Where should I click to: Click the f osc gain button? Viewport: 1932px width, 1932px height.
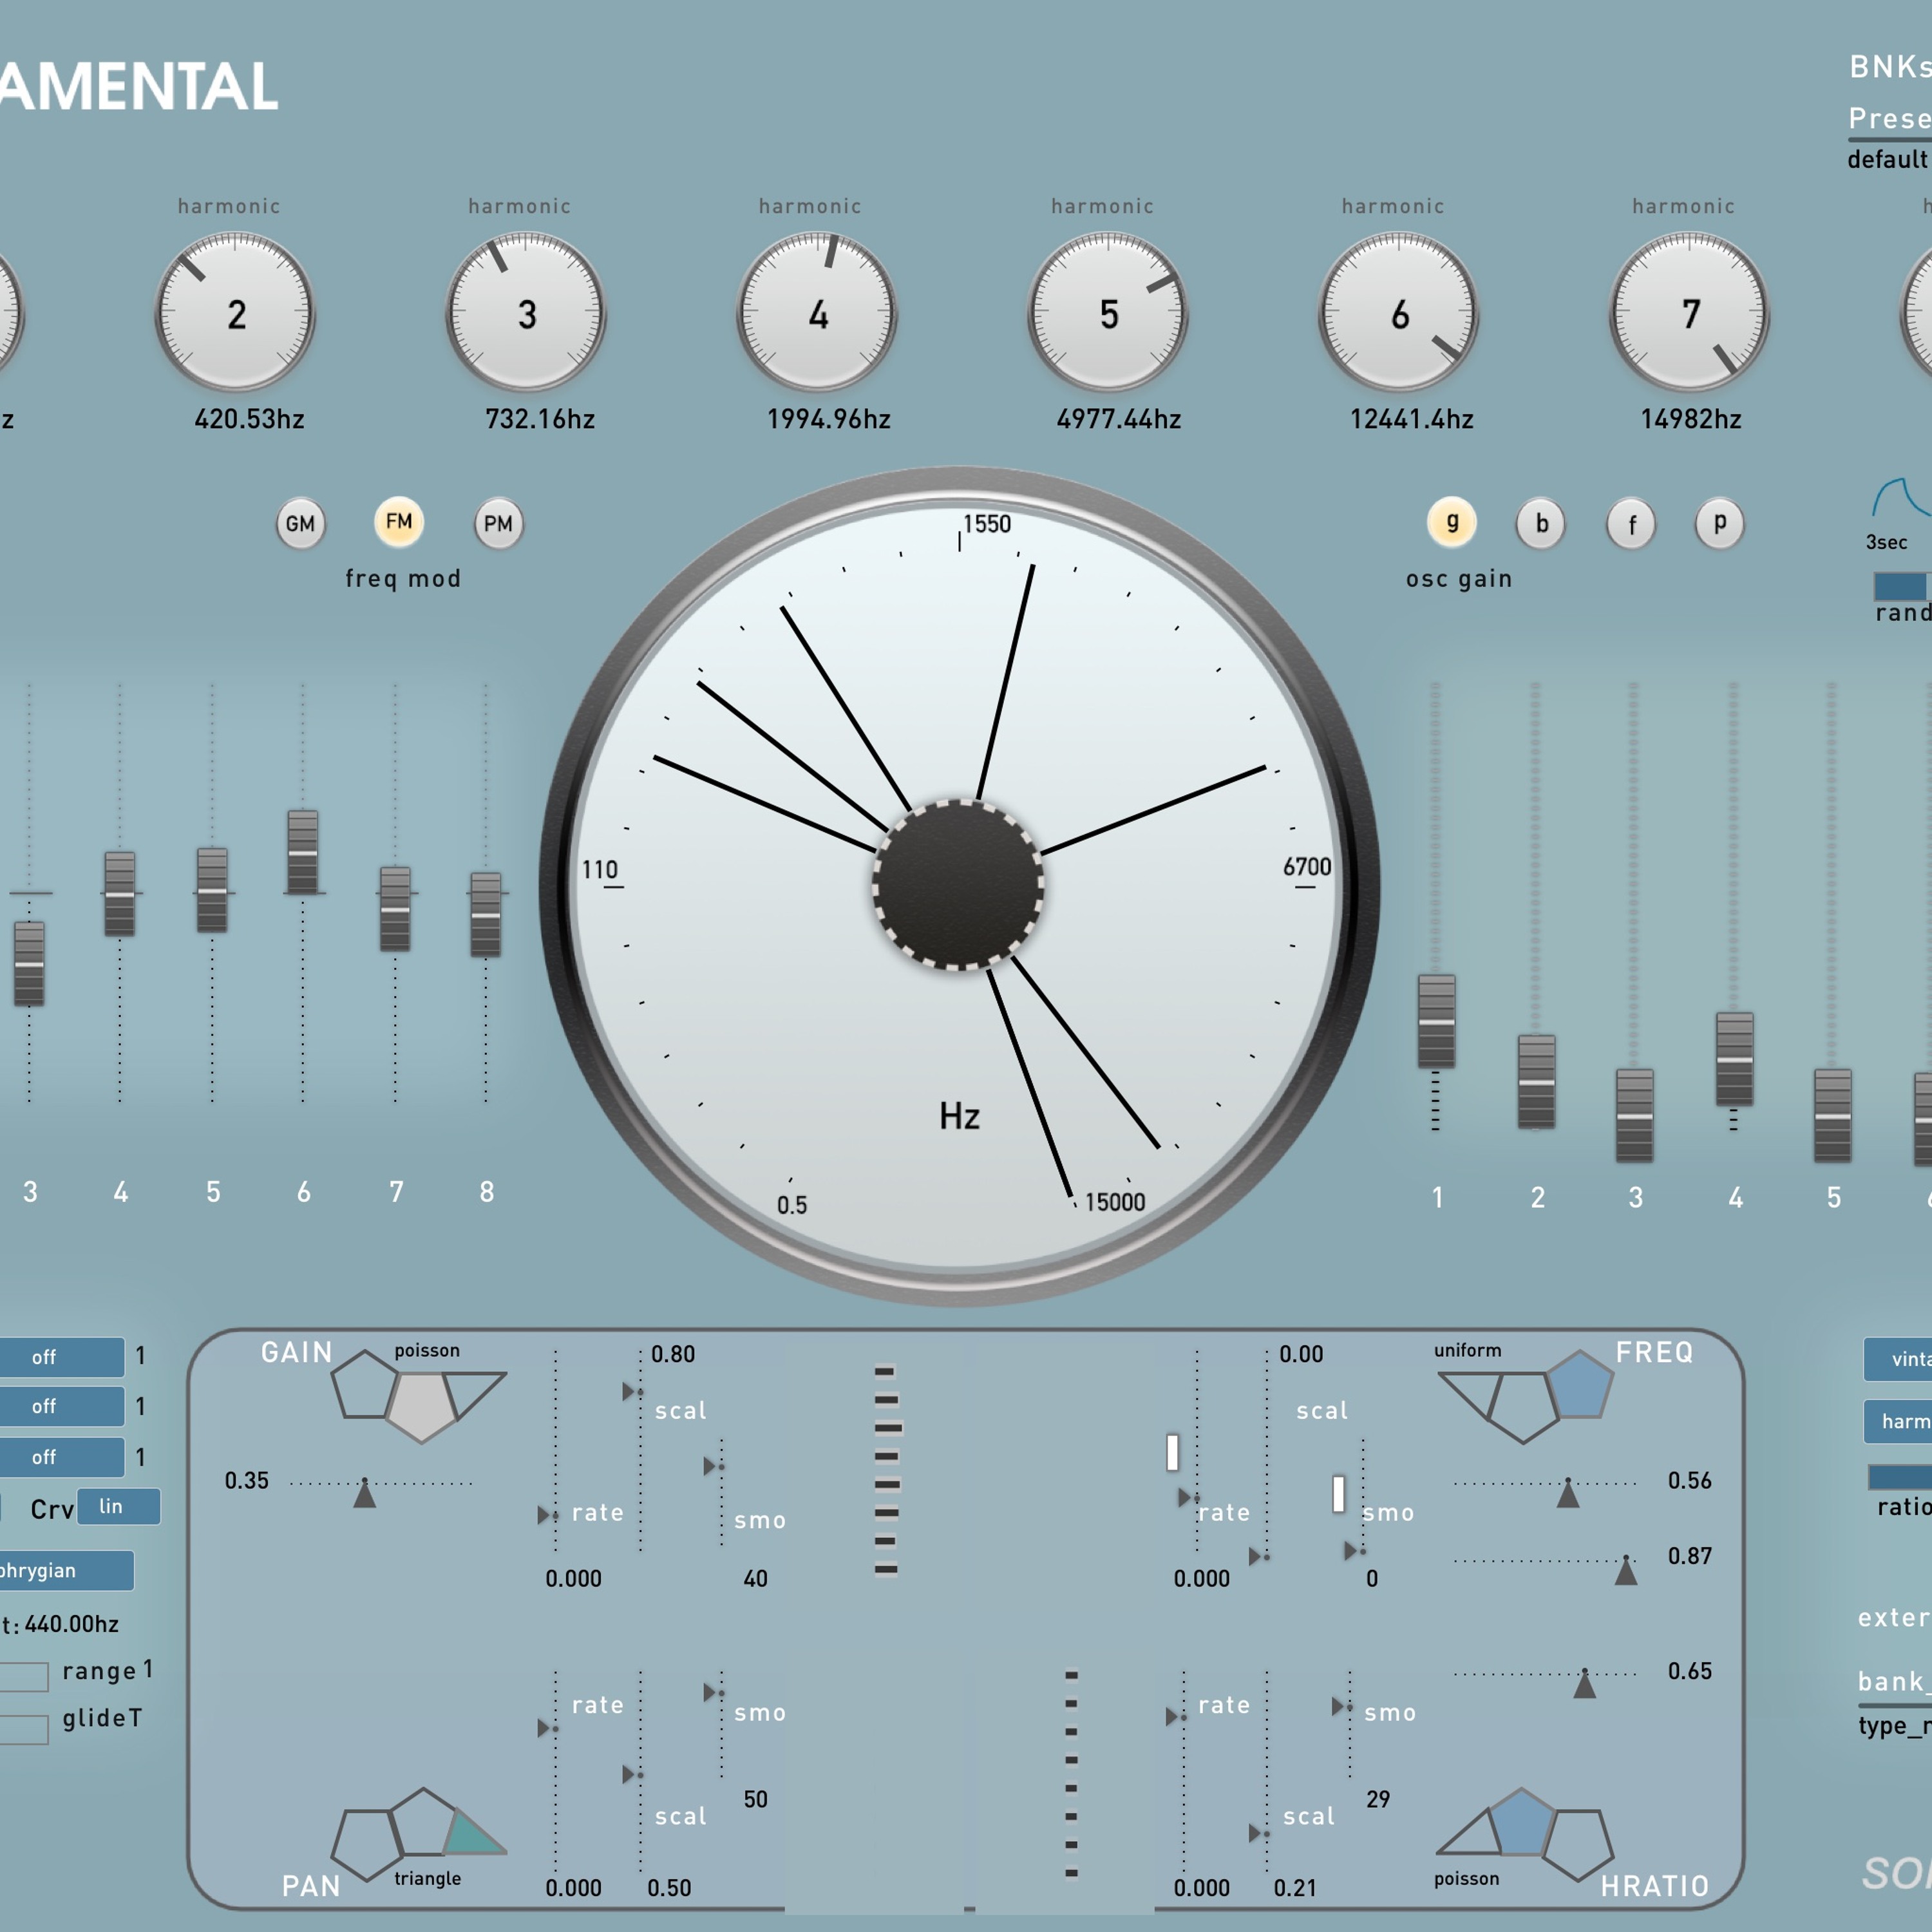point(1631,524)
